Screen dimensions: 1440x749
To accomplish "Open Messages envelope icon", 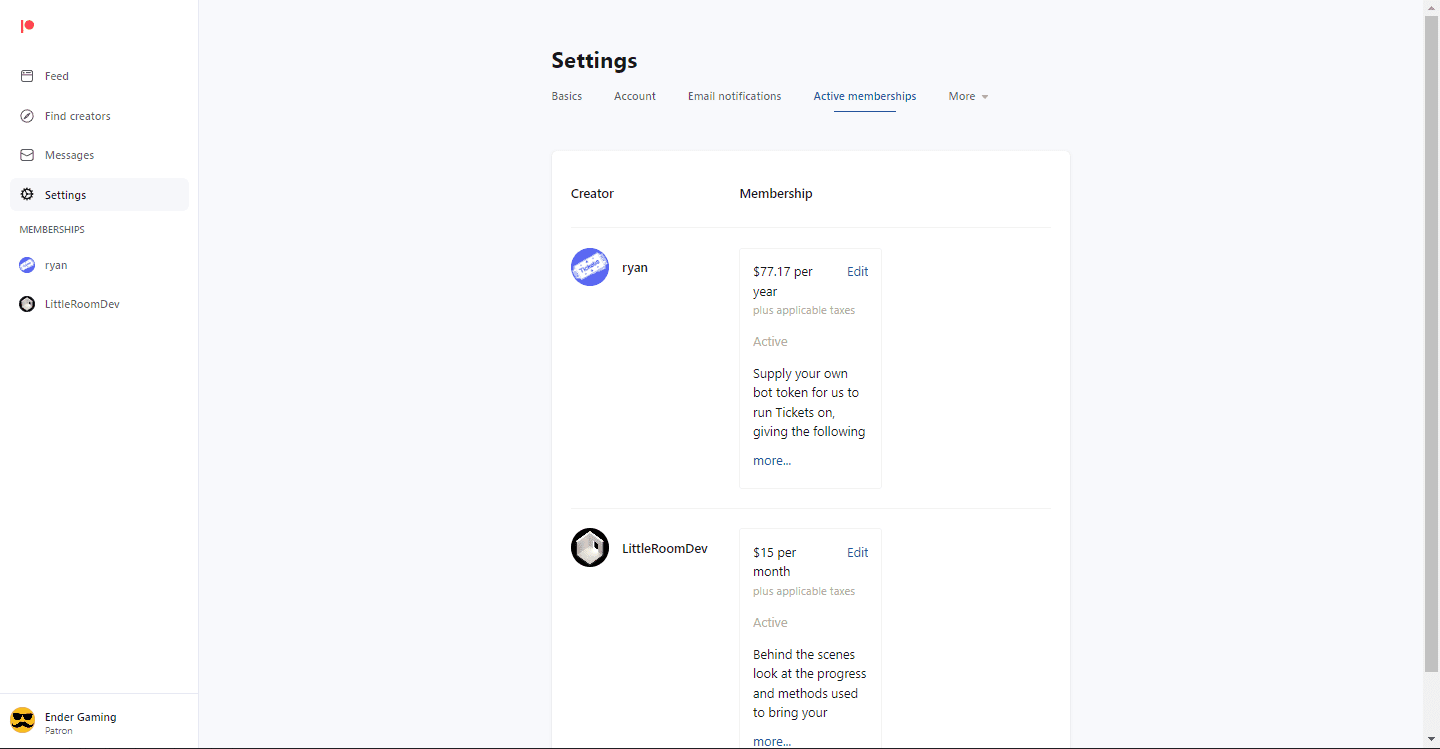I will [x=27, y=155].
